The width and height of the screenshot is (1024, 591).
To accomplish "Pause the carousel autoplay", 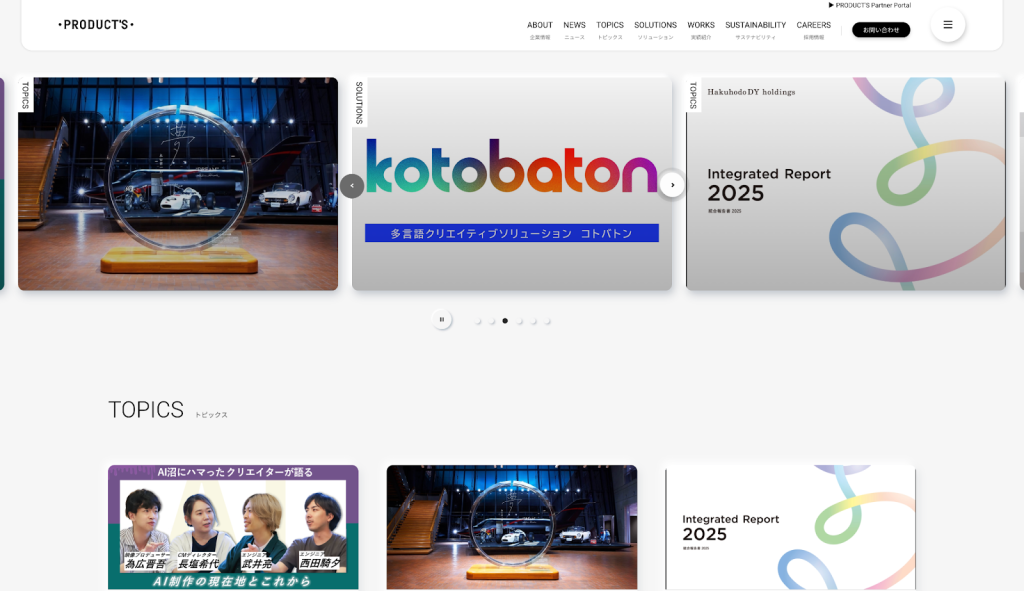I will click(441, 320).
